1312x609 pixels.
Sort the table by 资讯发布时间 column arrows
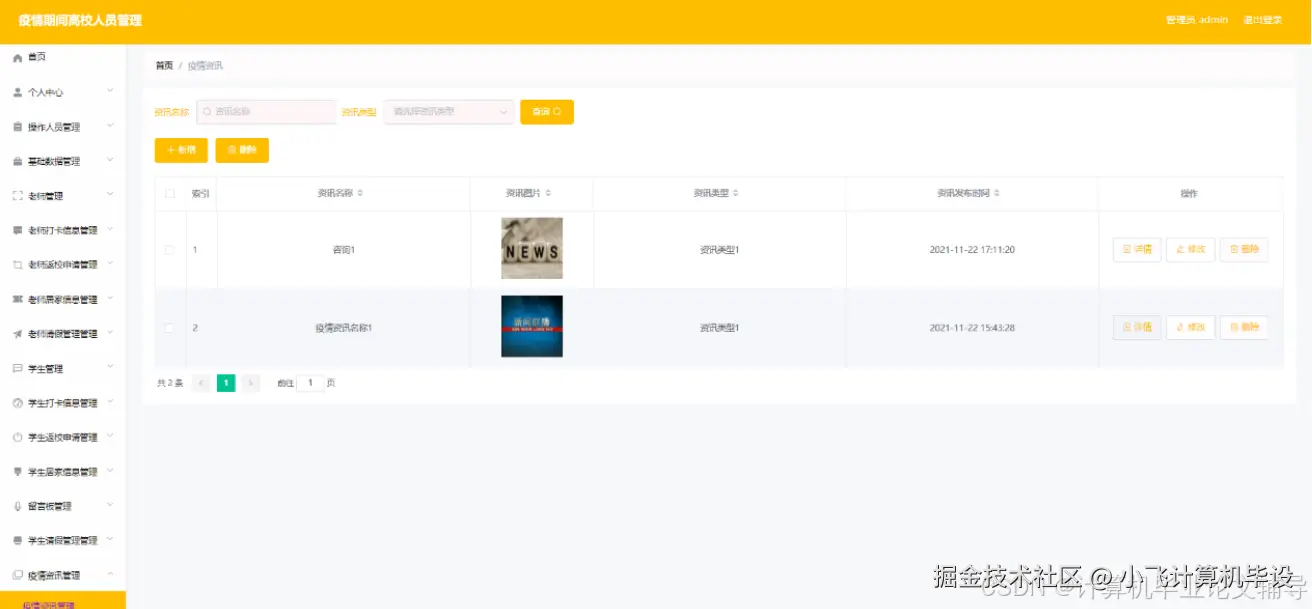pos(997,193)
